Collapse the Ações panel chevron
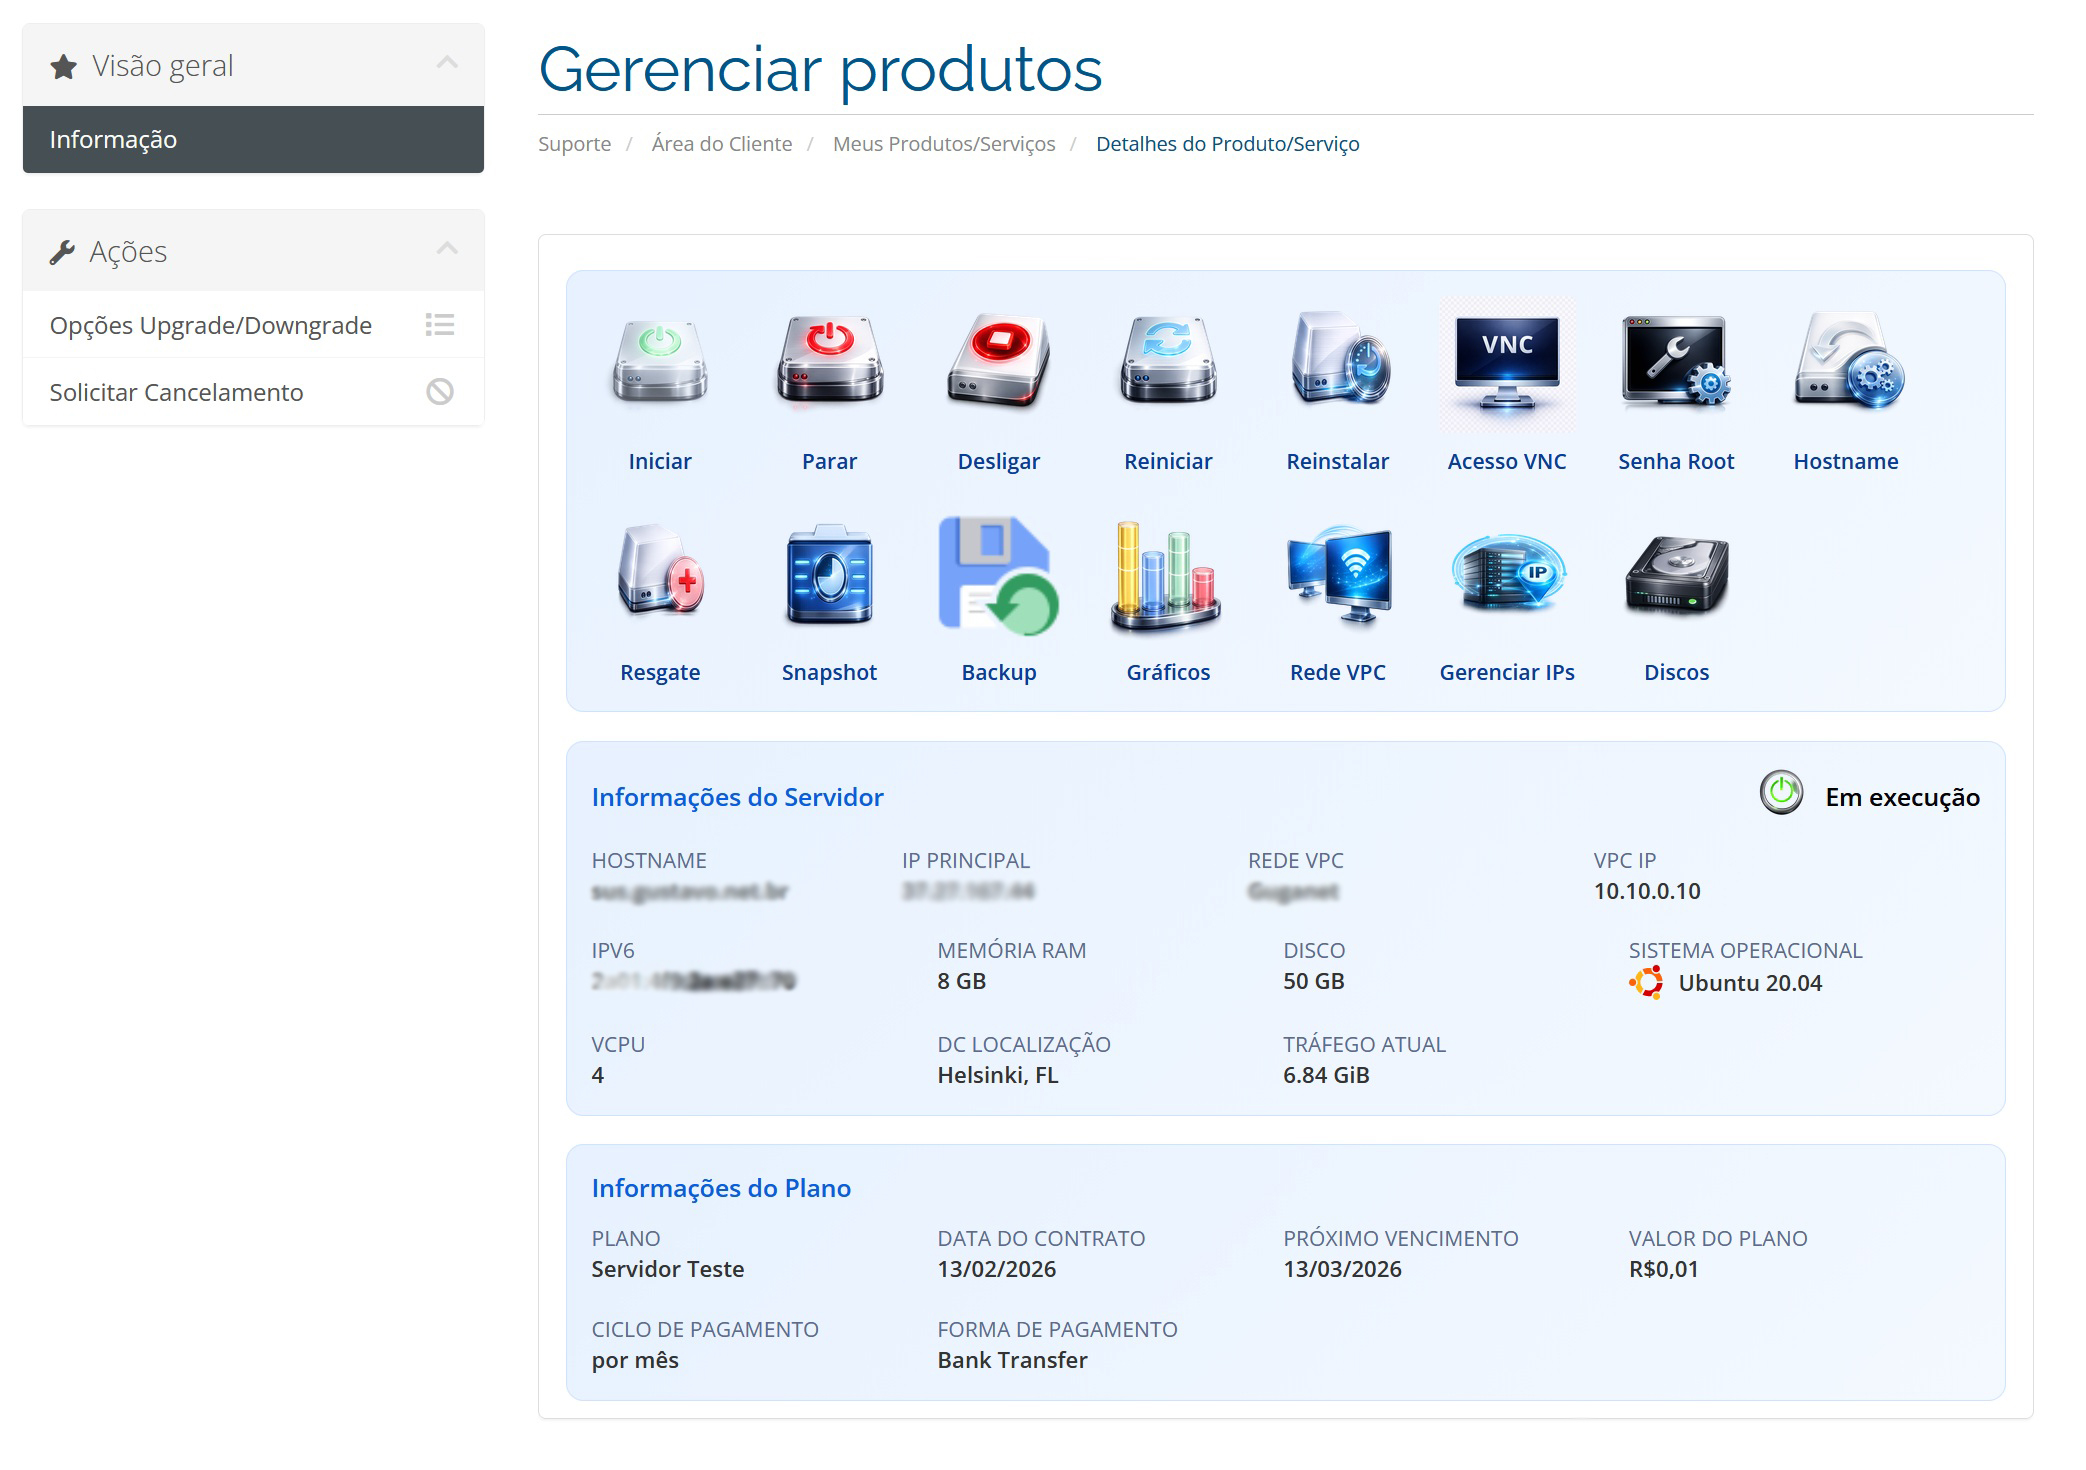This screenshot has height=1470, width=2086. click(447, 249)
